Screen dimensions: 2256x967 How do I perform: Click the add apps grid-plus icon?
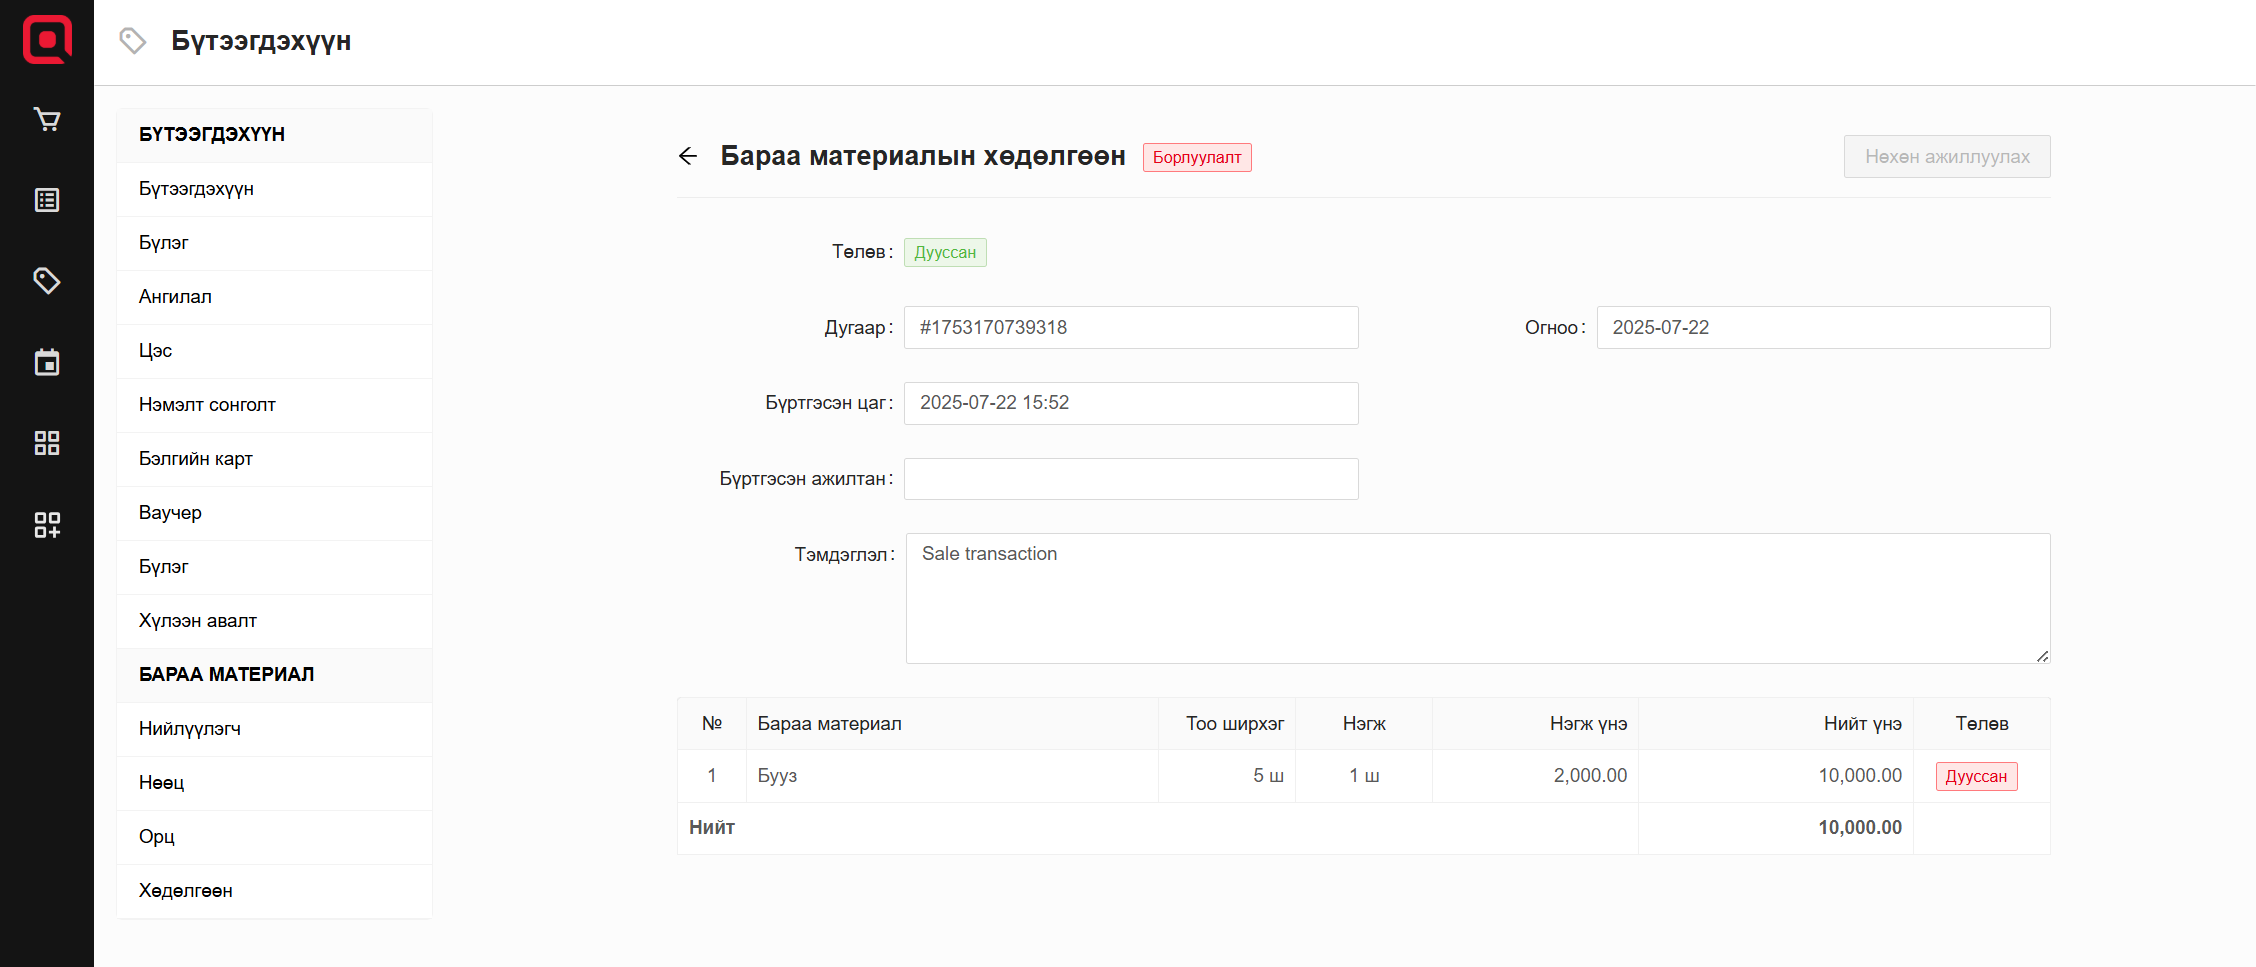point(47,525)
